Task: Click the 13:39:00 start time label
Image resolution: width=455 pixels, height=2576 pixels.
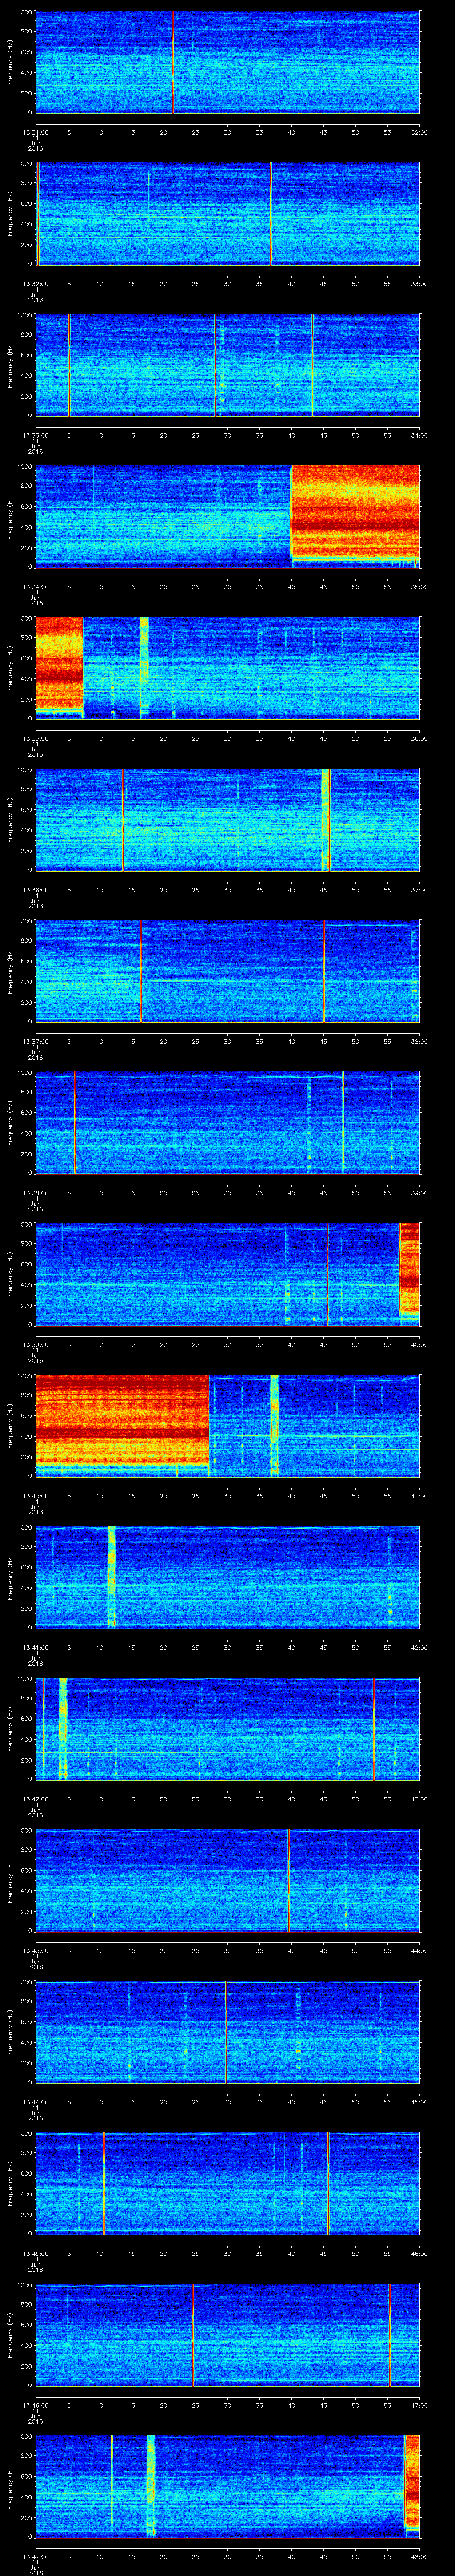Action: (35, 1344)
